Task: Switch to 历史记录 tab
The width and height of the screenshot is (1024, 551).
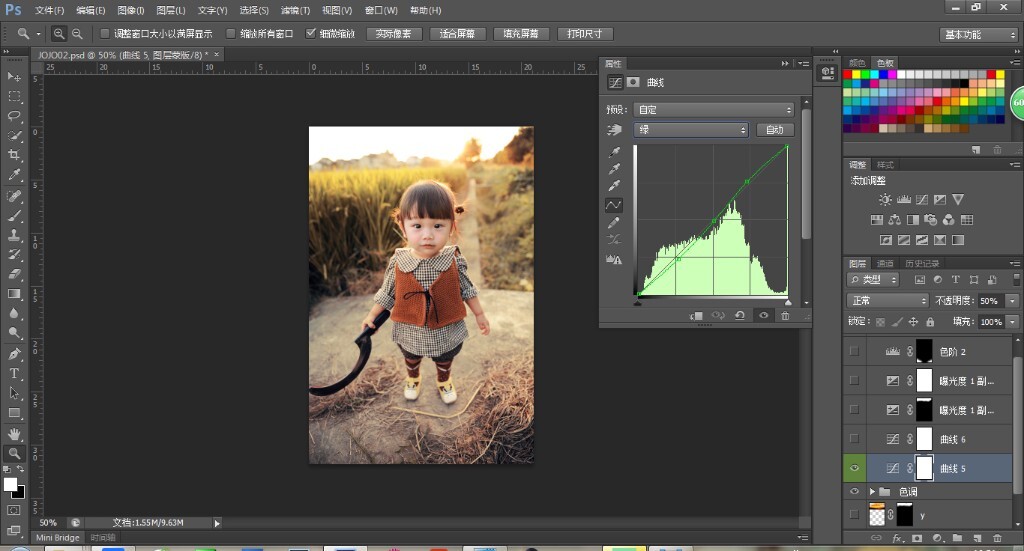Action: 922,263
